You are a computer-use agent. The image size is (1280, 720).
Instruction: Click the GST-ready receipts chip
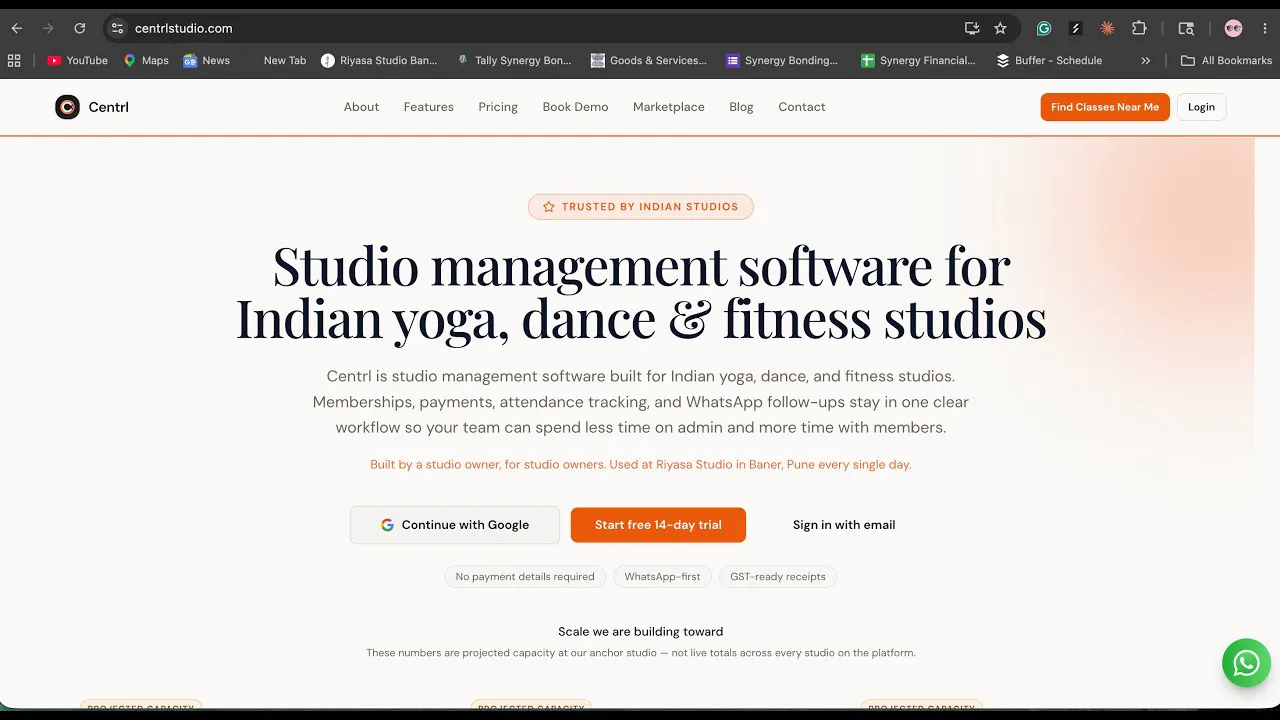click(x=778, y=577)
